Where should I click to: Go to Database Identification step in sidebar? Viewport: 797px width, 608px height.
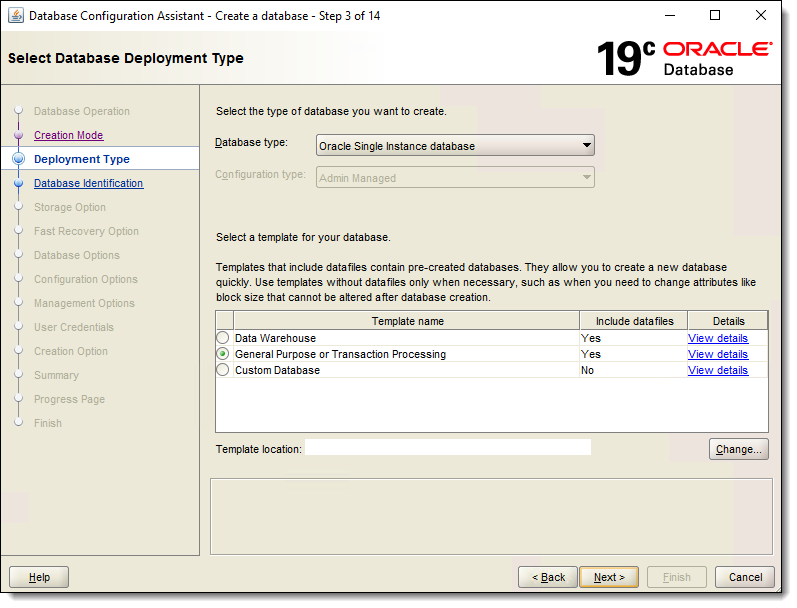pyautogui.click(x=88, y=183)
